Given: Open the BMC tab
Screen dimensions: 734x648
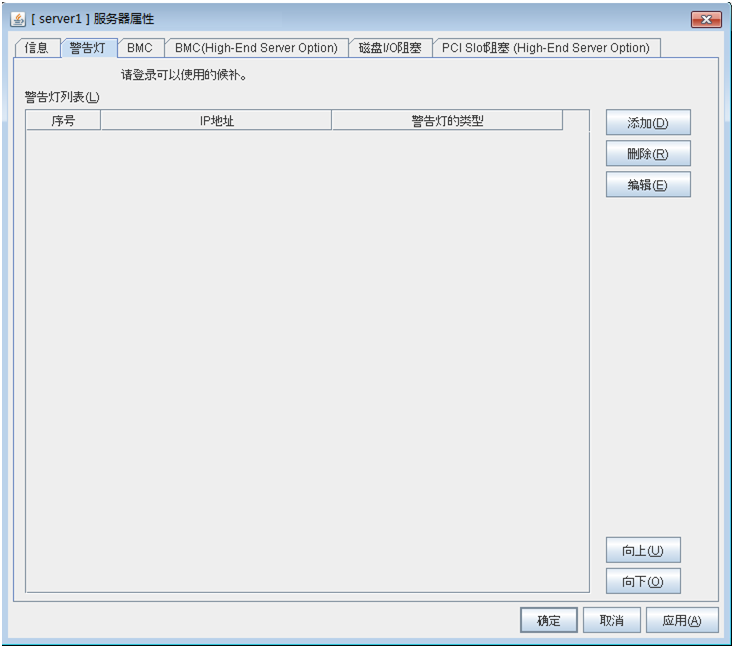Looking at the screenshot, I should pos(140,48).
